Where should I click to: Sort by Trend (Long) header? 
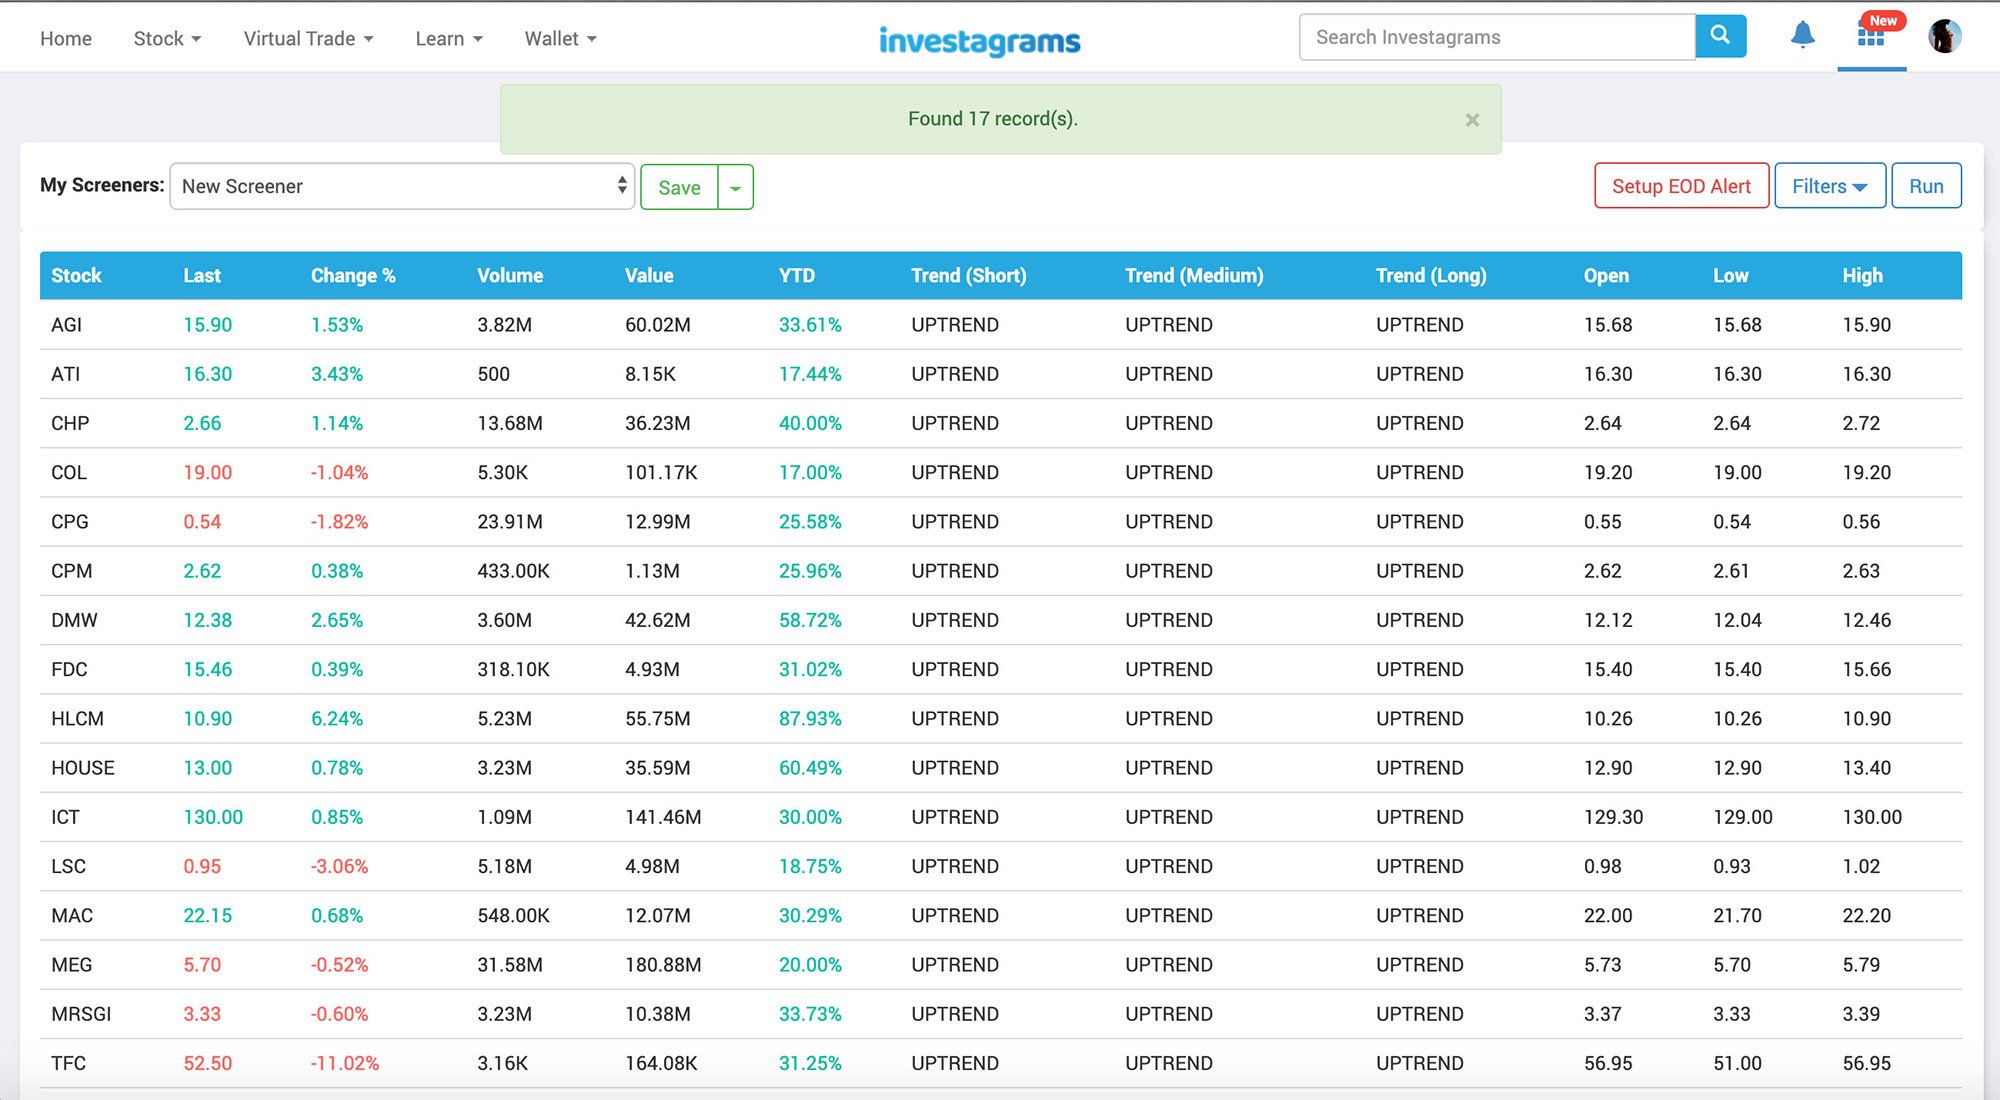(x=1431, y=275)
